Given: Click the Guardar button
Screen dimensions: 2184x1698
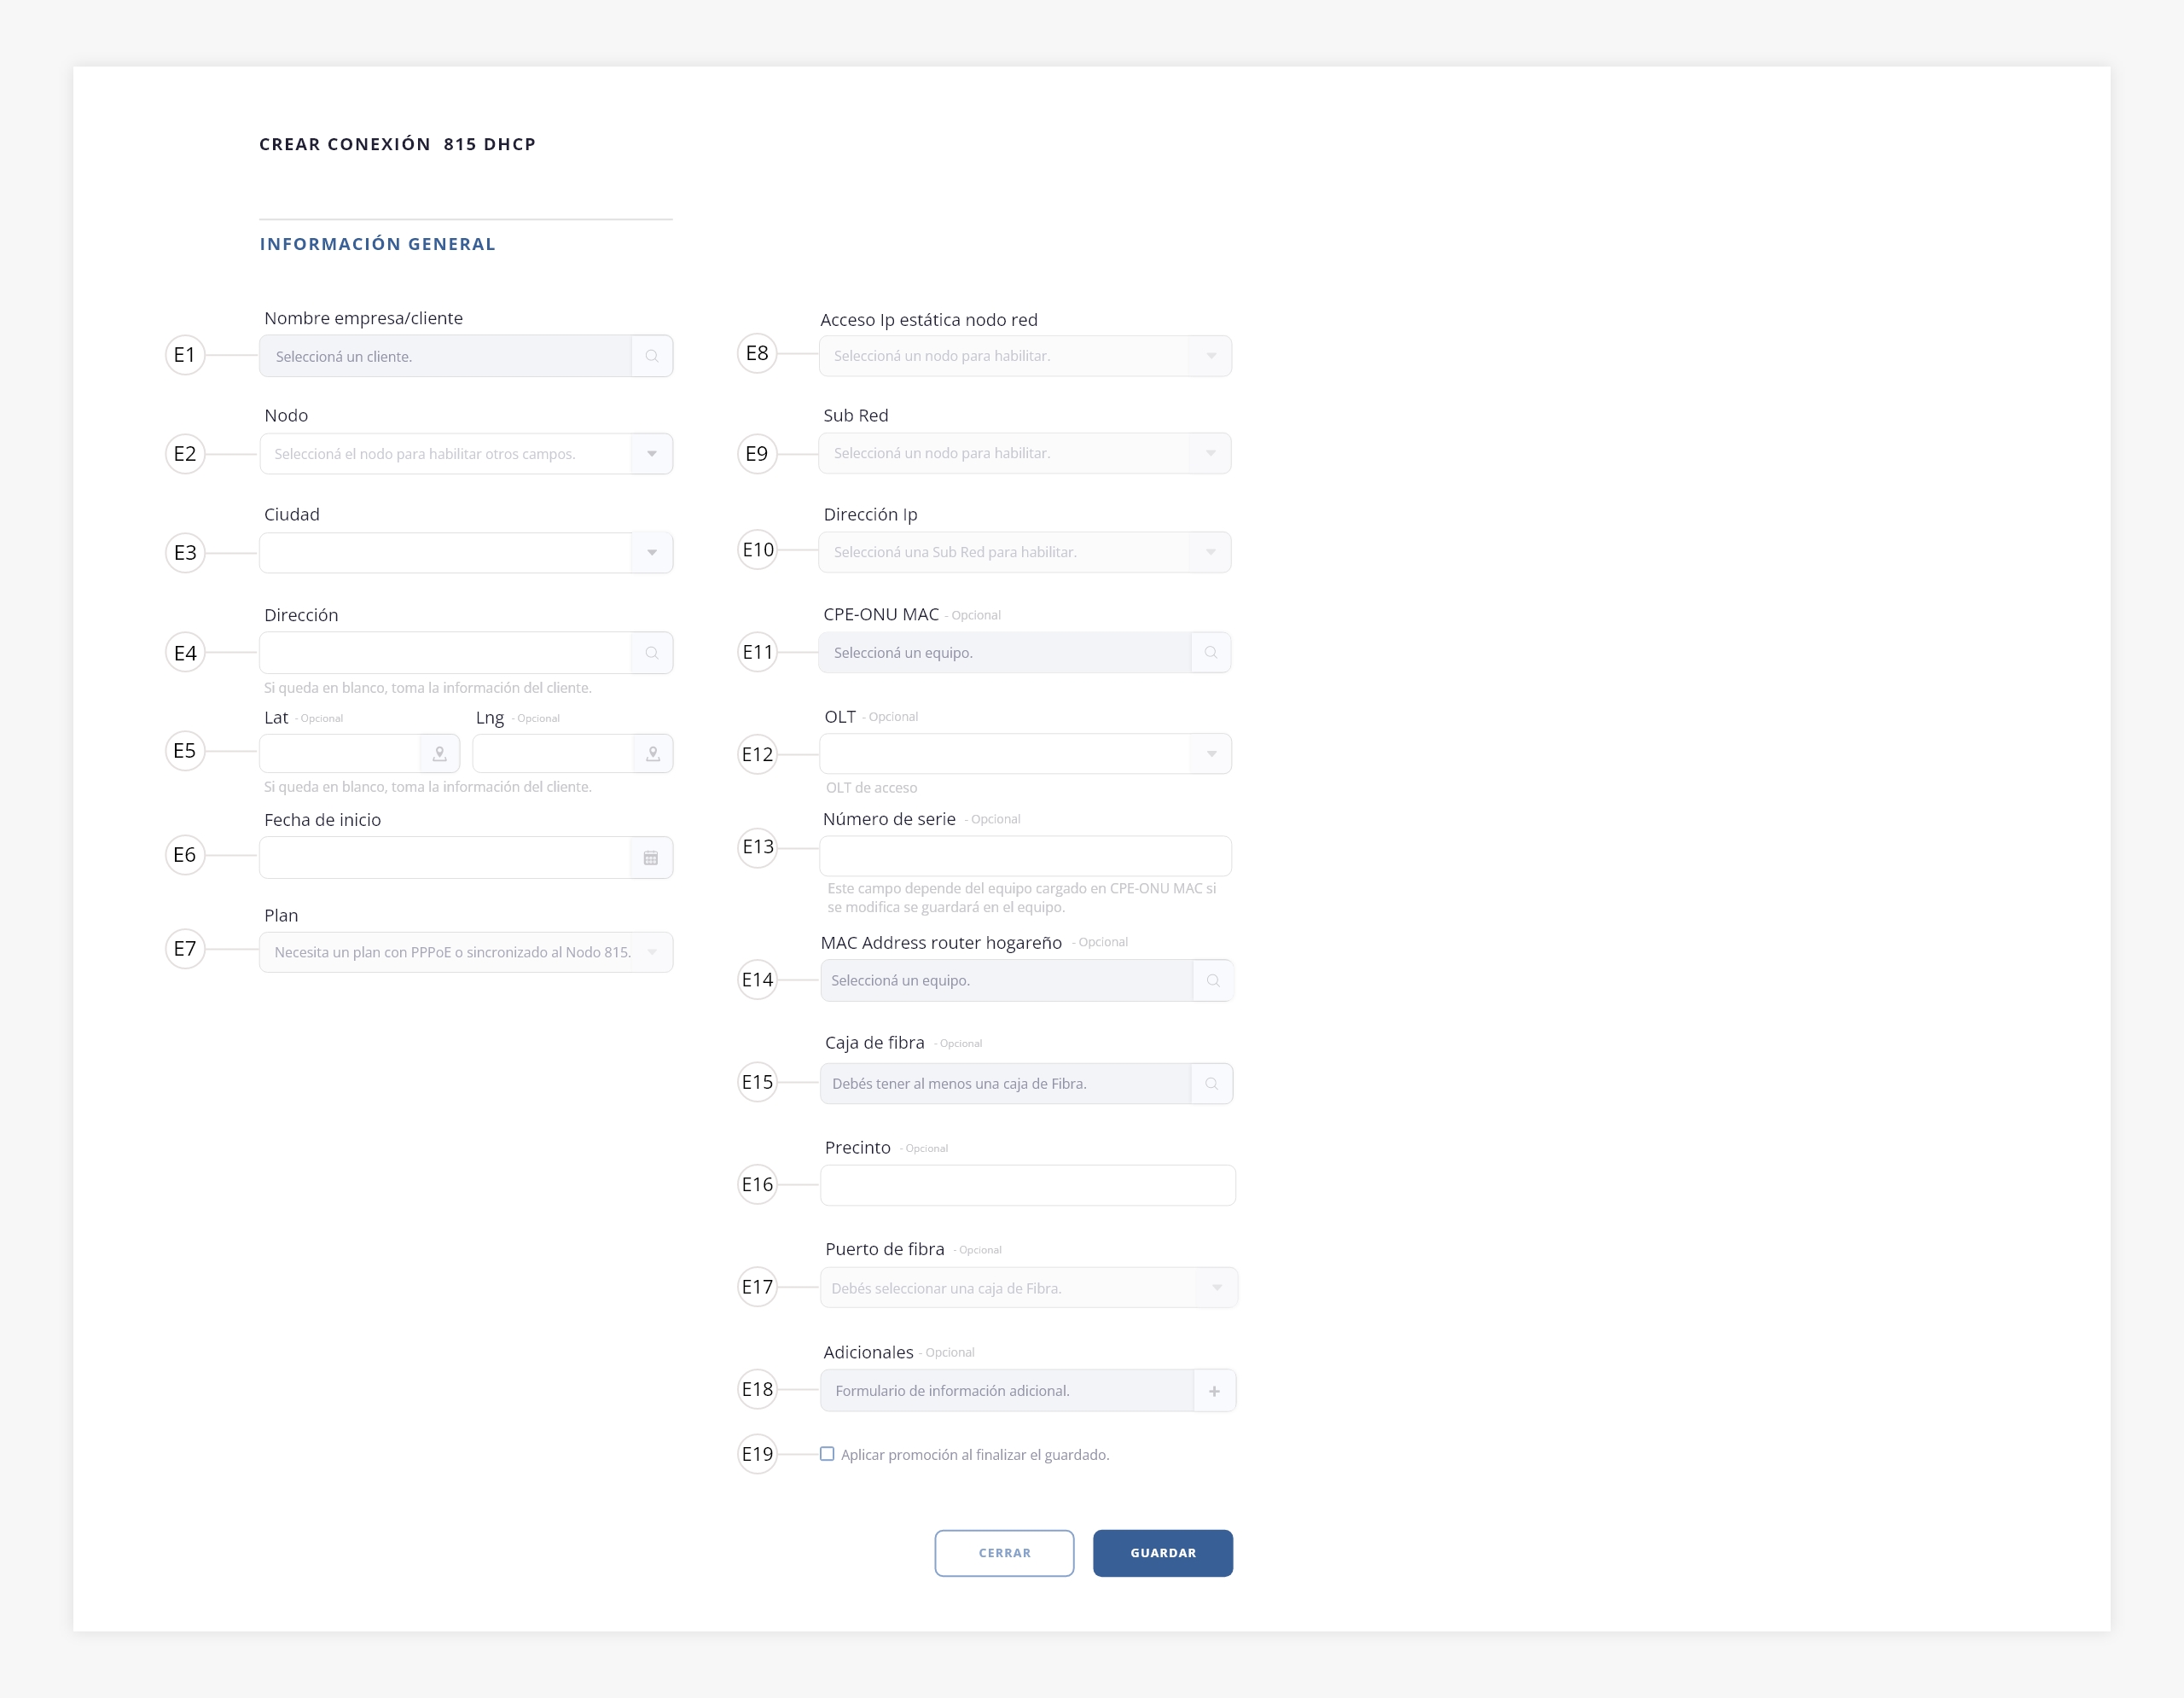Looking at the screenshot, I should click(x=1162, y=1553).
